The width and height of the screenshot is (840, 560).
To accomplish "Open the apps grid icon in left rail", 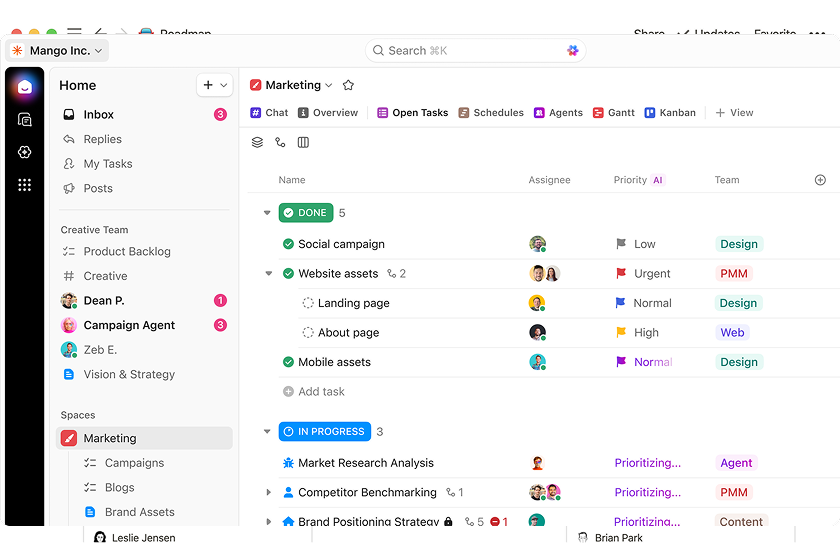I will pyautogui.click(x=25, y=185).
